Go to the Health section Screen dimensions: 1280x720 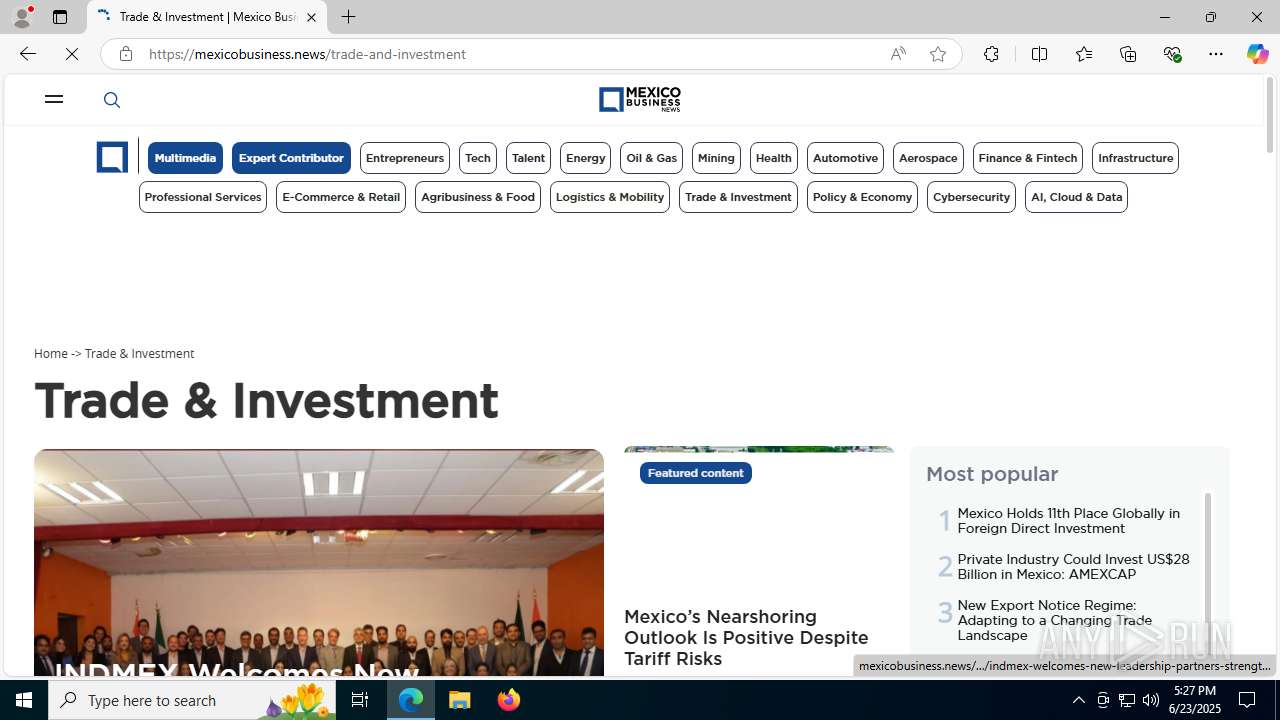774,158
